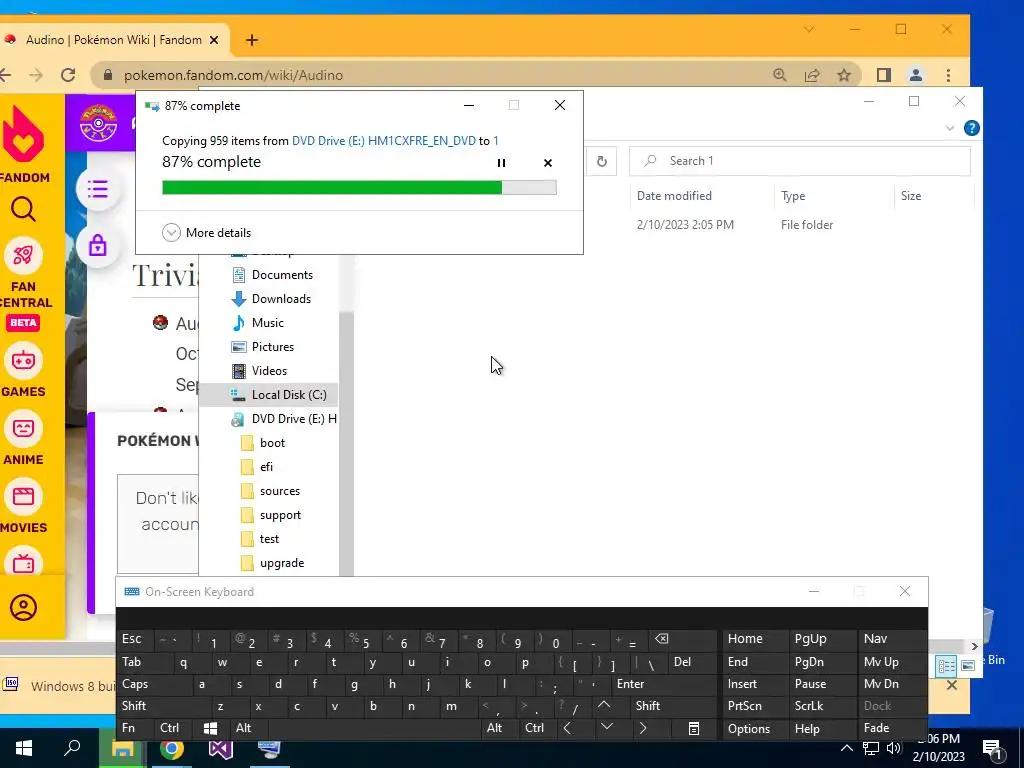Toggle Chrome side panel
The width and height of the screenshot is (1024, 768).
pos(884,75)
